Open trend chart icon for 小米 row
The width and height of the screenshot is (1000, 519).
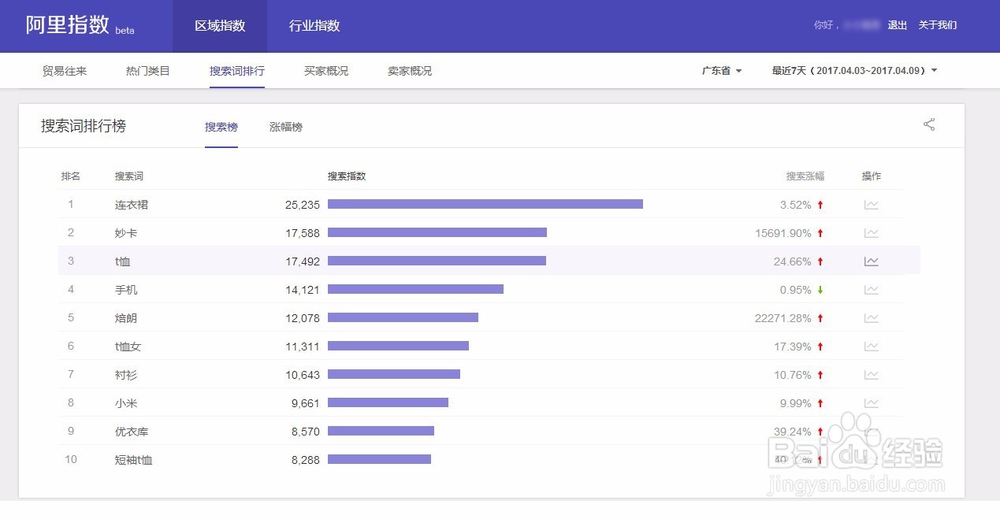point(871,404)
